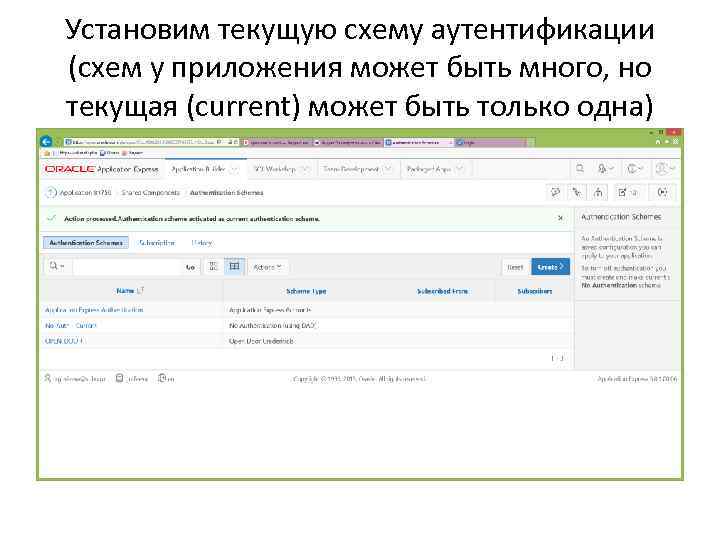Image resolution: width=720 pixels, height=540 pixels.
Task: Click the utilities tool icon in breadcrumb toolbar
Action: (x=577, y=192)
